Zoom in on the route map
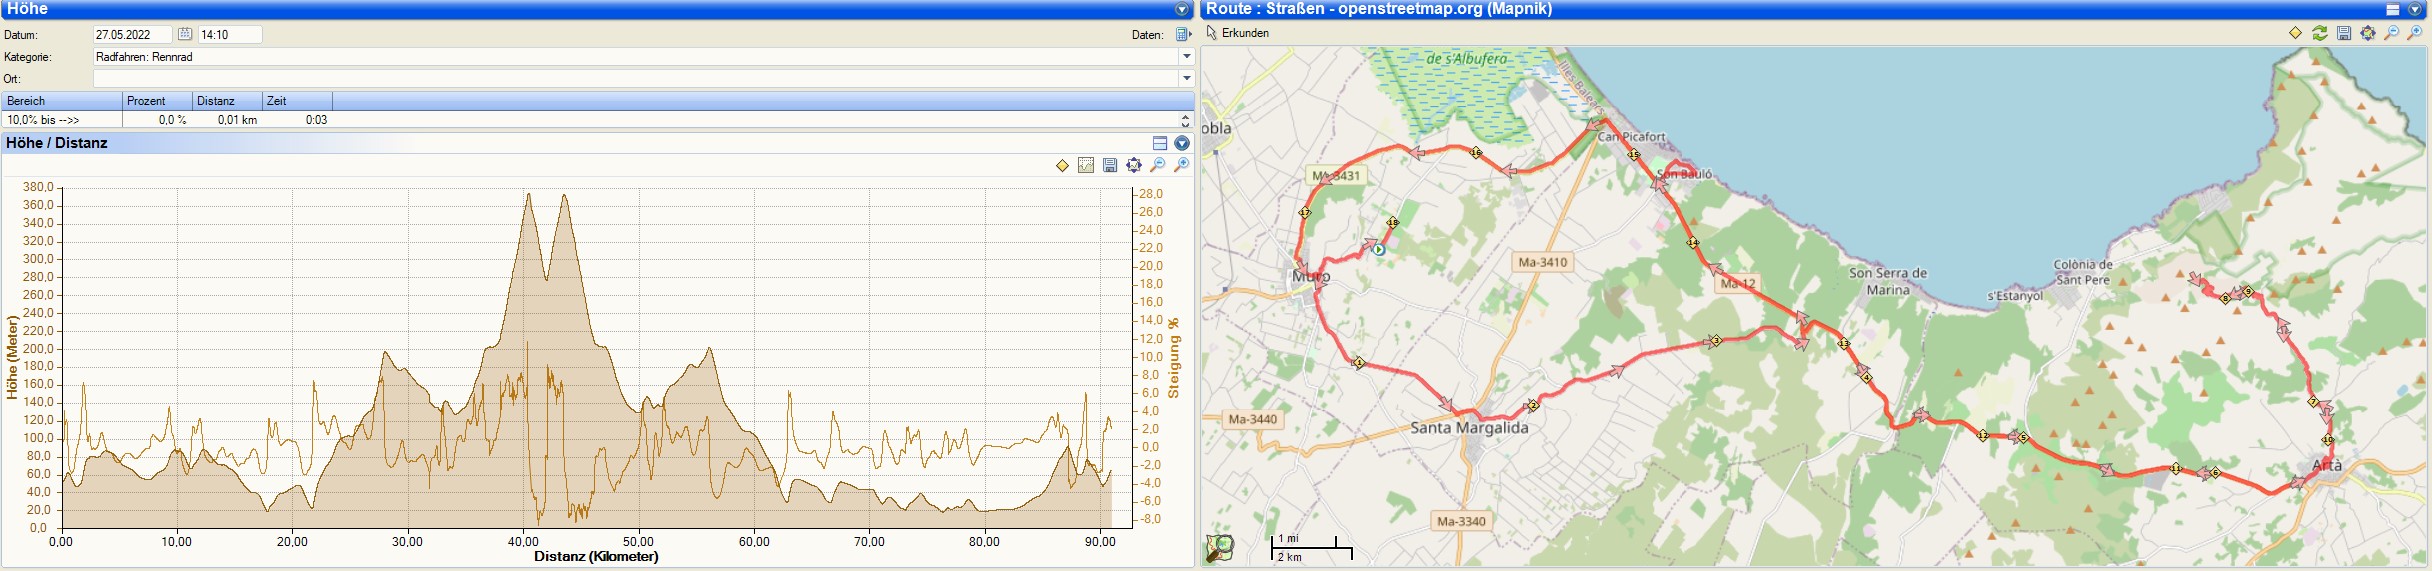This screenshot has width=2432, height=571. tap(2416, 33)
